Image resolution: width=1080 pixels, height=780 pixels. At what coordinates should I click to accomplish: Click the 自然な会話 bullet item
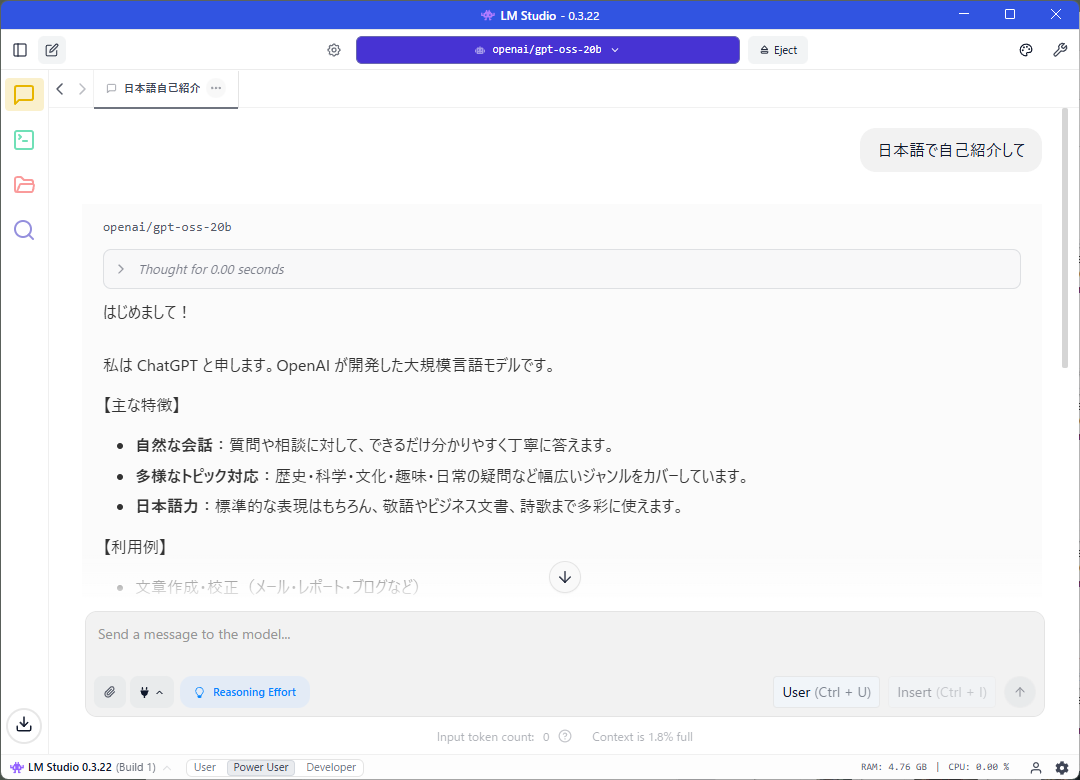tap(375, 445)
